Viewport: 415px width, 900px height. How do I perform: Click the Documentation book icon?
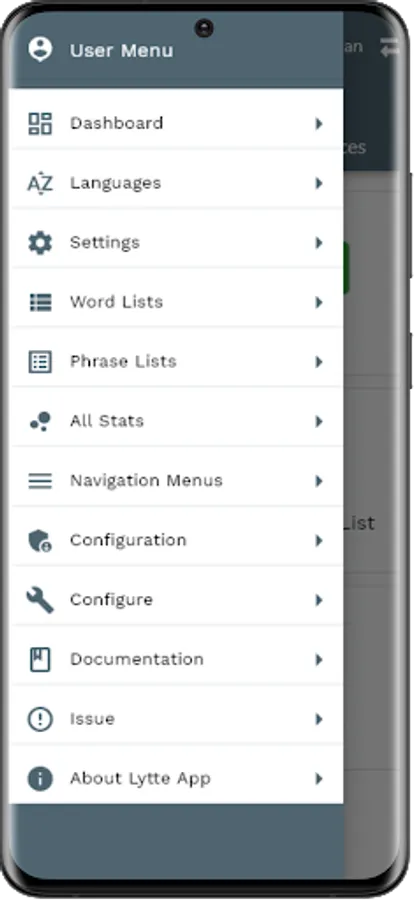pyautogui.click(x=40, y=660)
